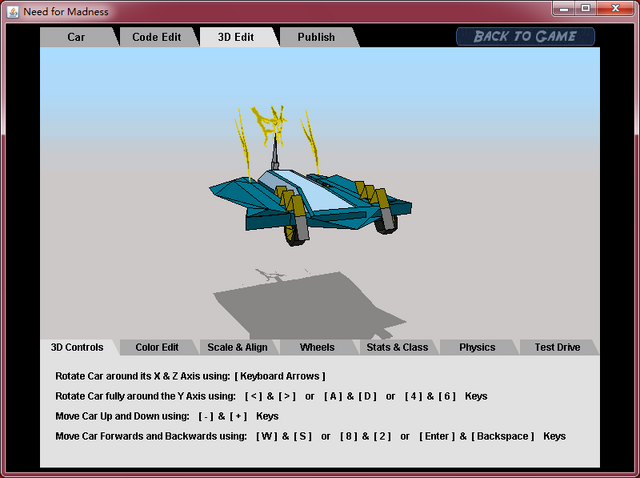The width and height of the screenshot is (640, 478).
Task: Click the 'Move Car Forwards and Backwards using:' text
Action: tap(151, 436)
